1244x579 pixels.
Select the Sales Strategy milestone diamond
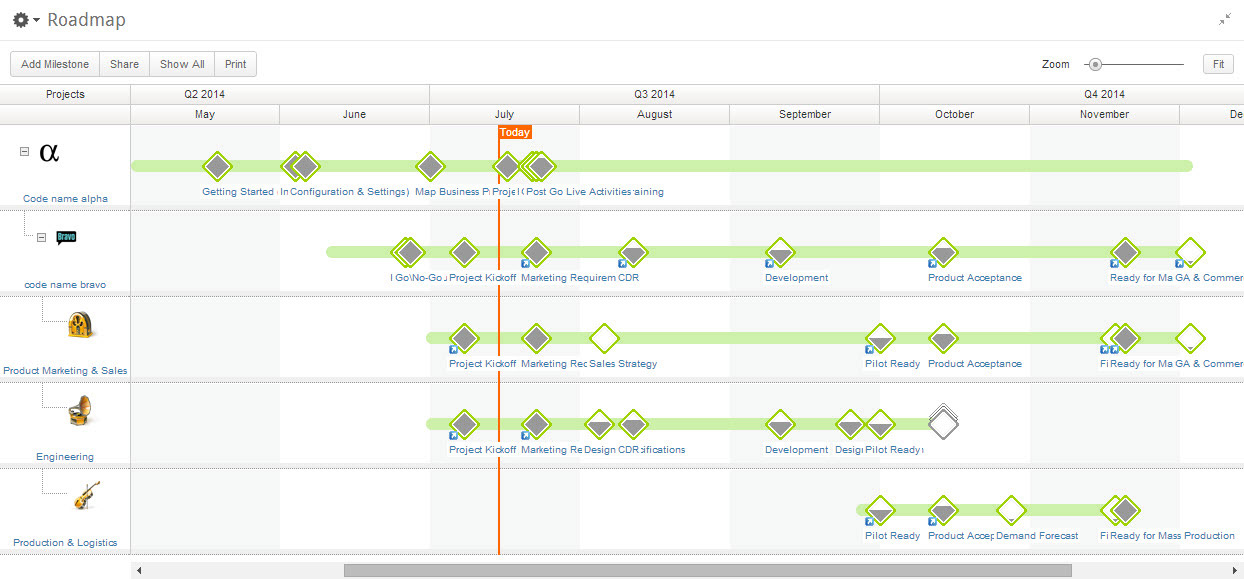pyautogui.click(x=604, y=340)
